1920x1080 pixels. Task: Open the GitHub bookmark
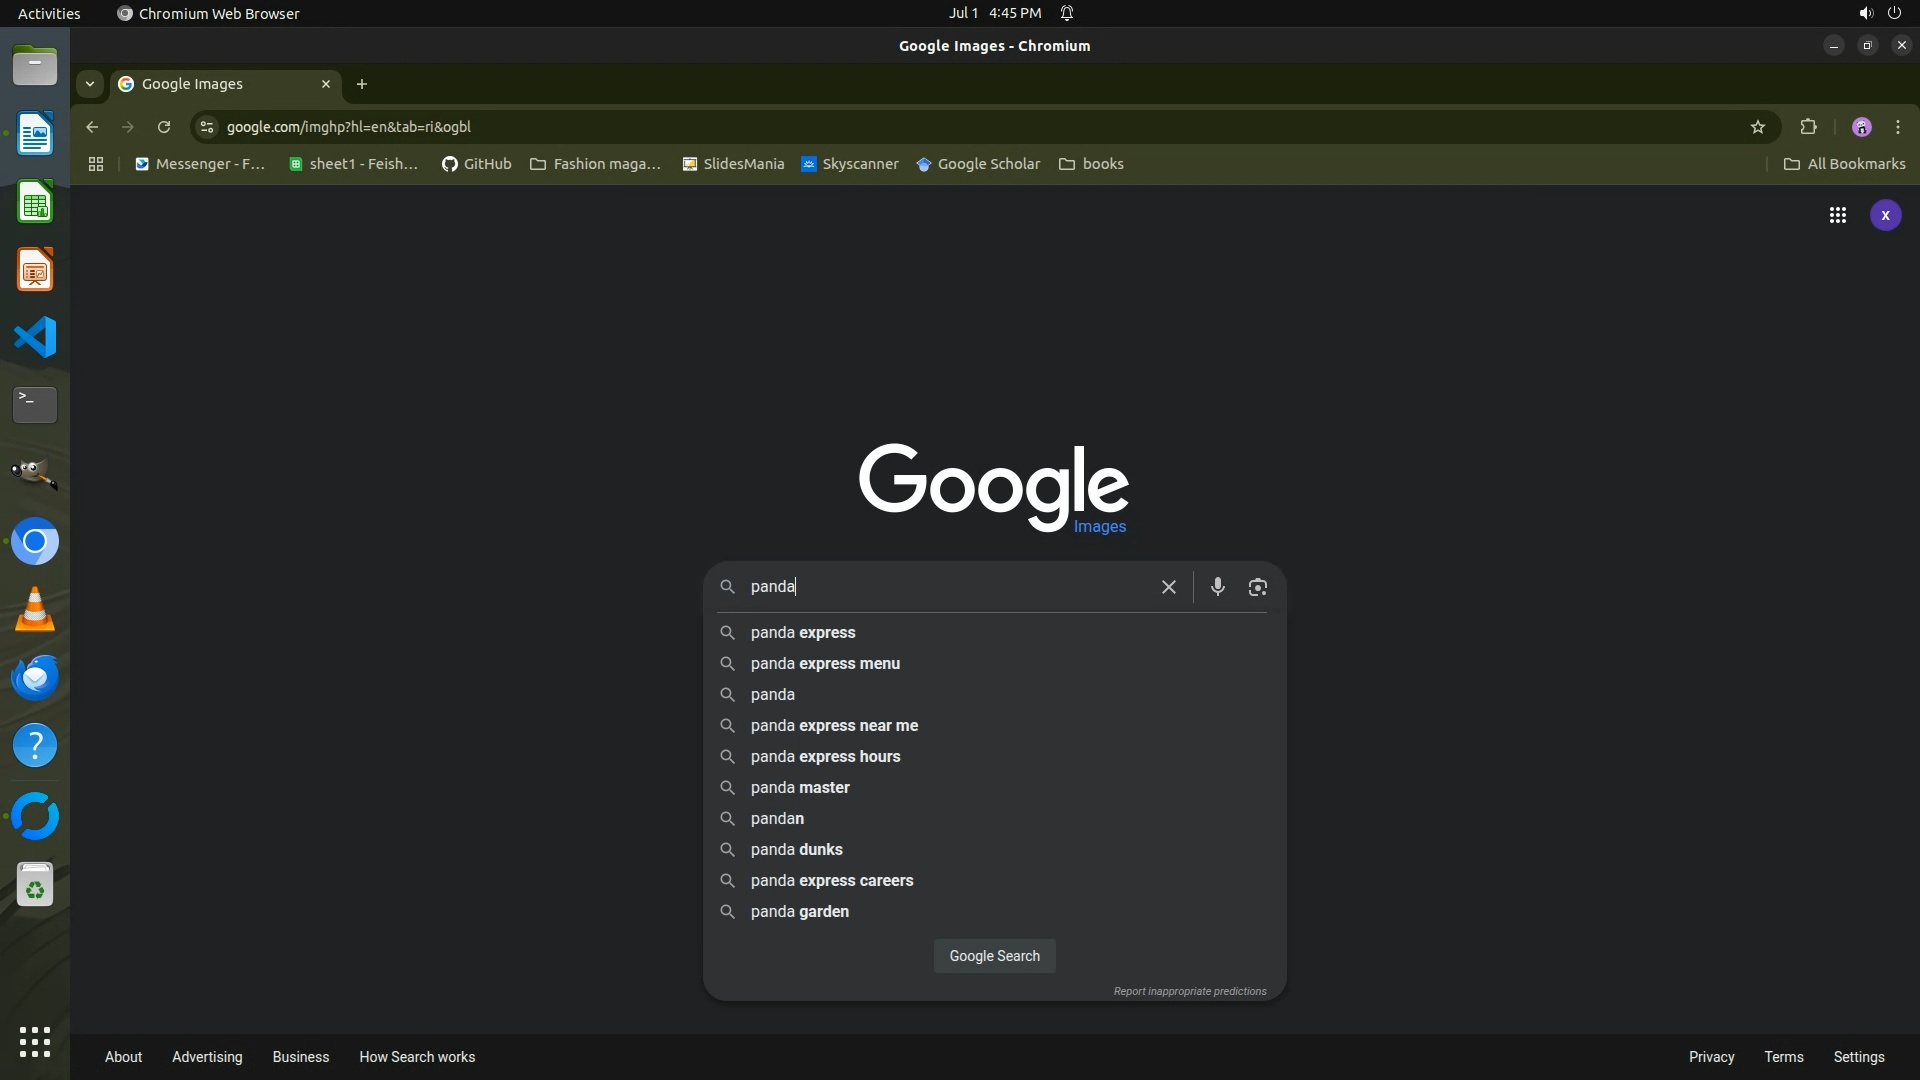[x=477, y=164]
